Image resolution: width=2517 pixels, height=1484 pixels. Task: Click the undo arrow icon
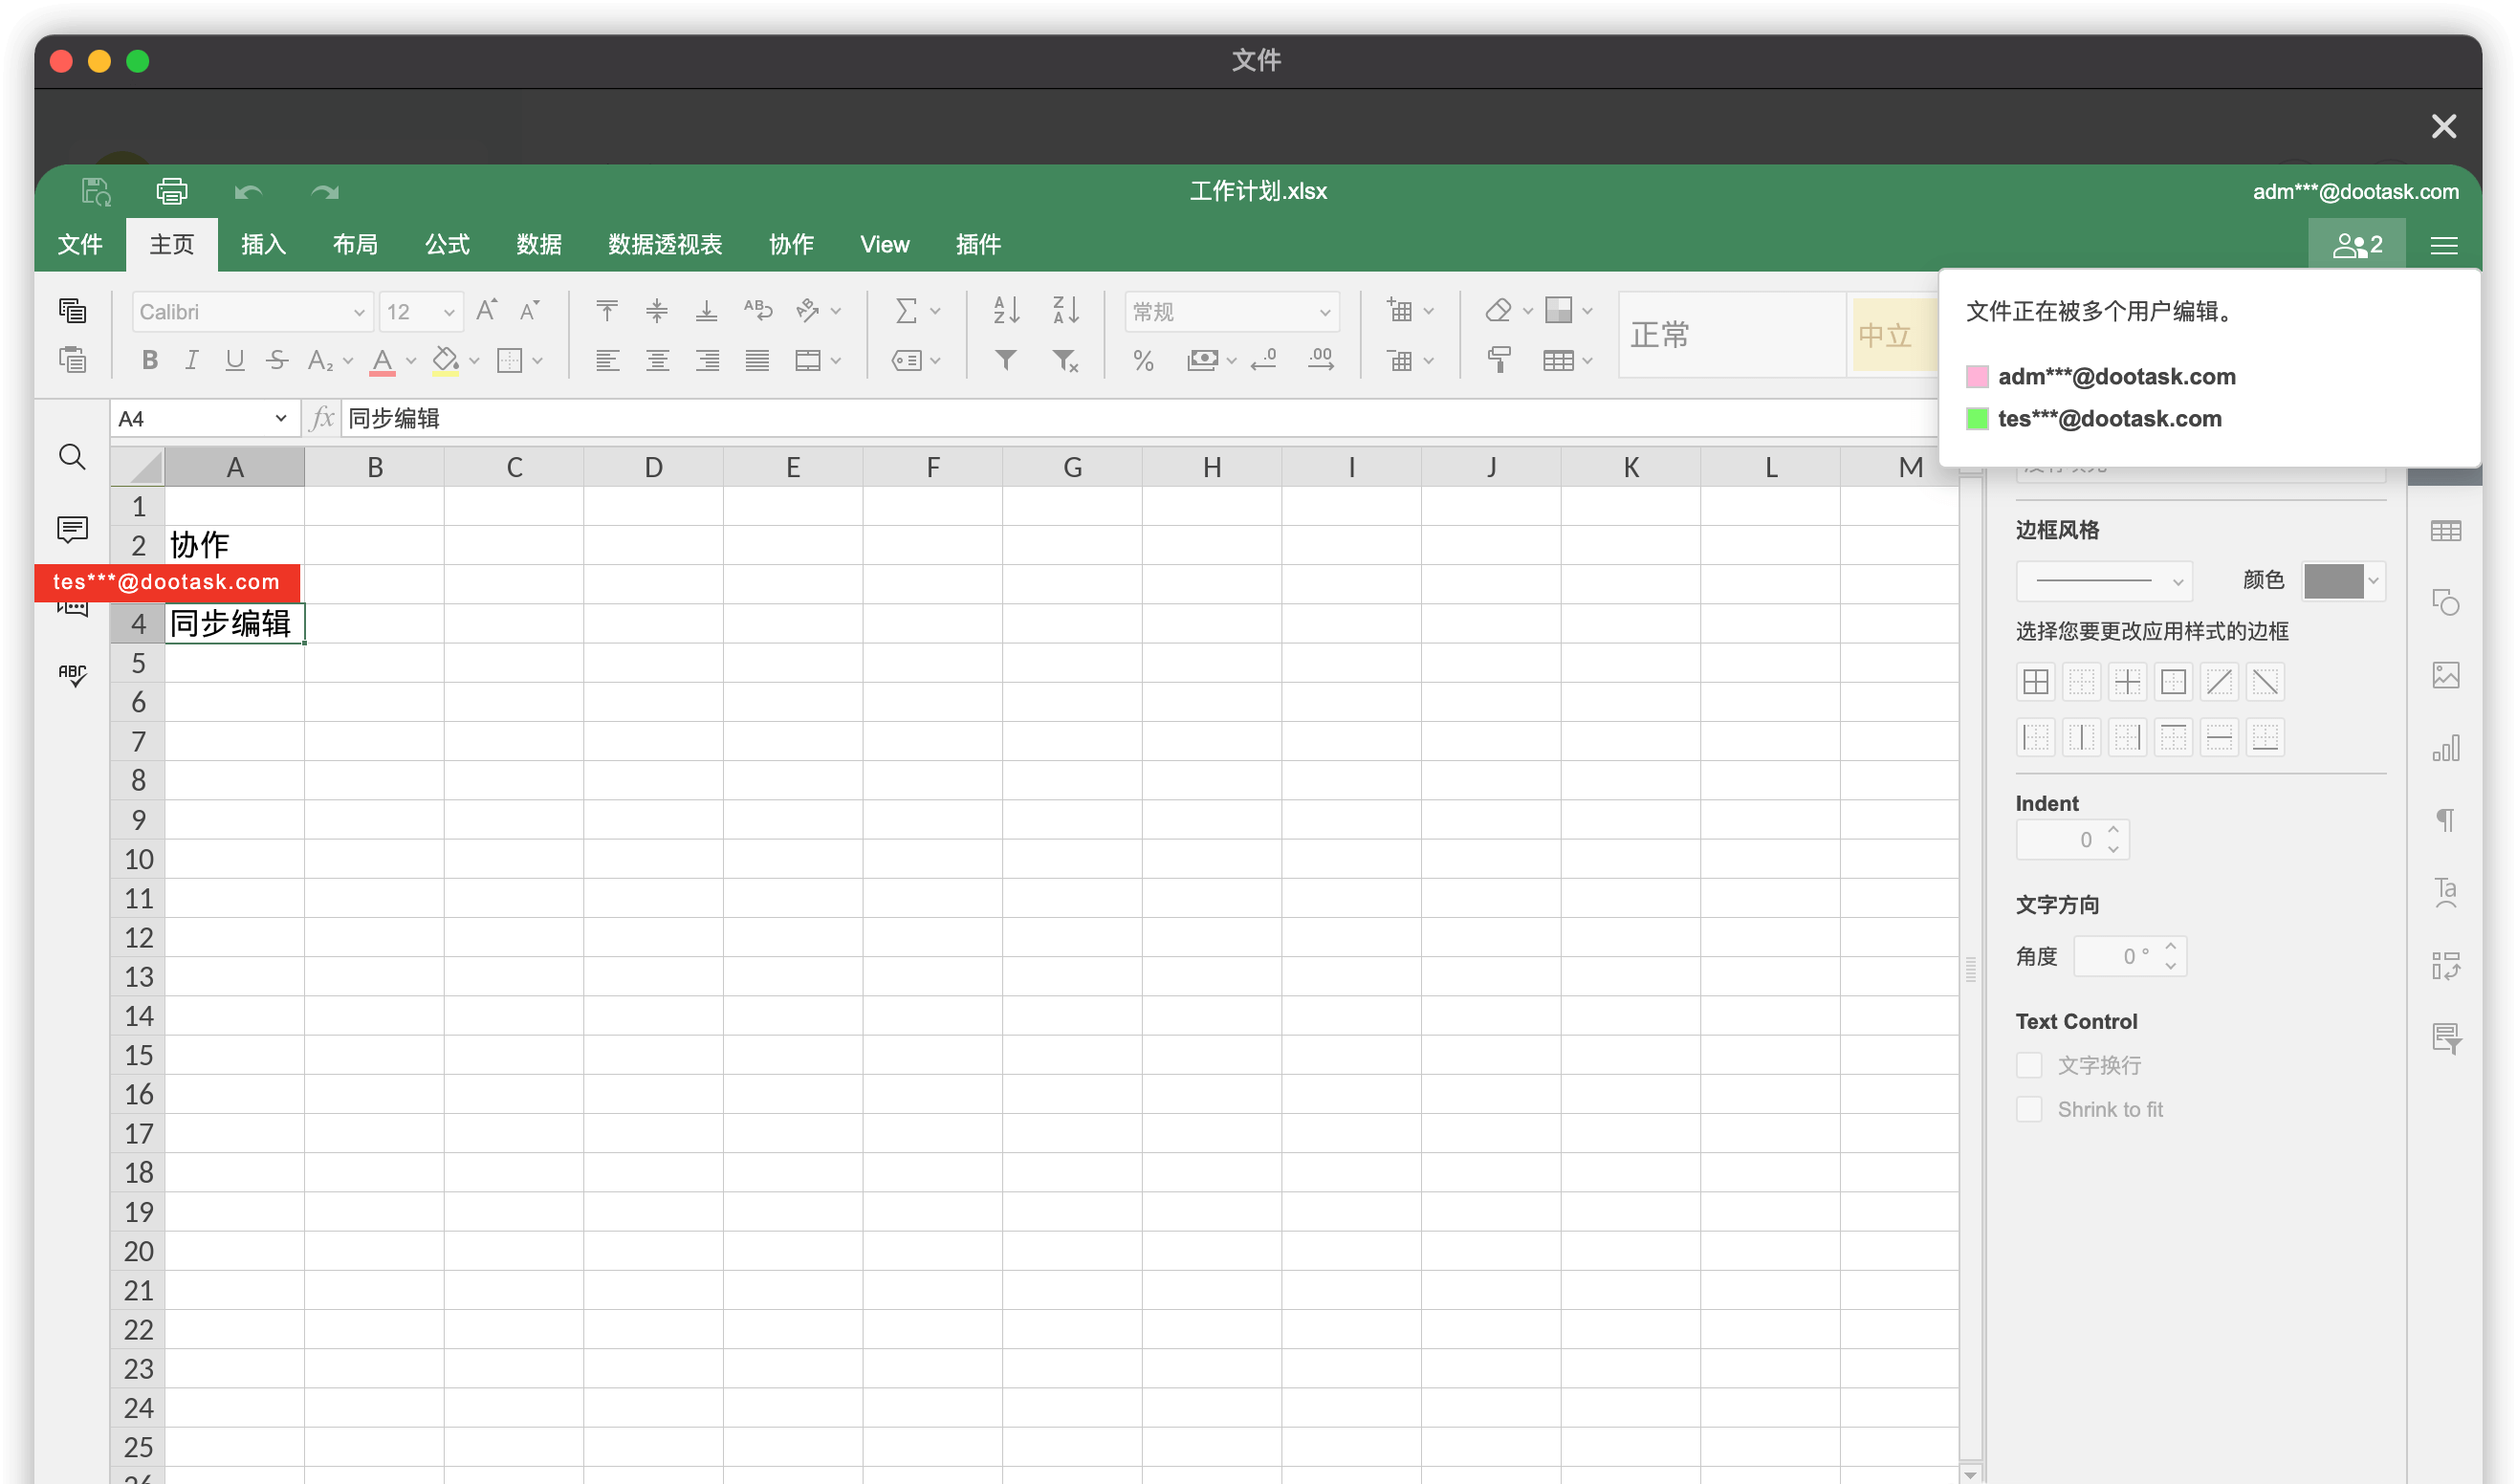click(248, 192)
